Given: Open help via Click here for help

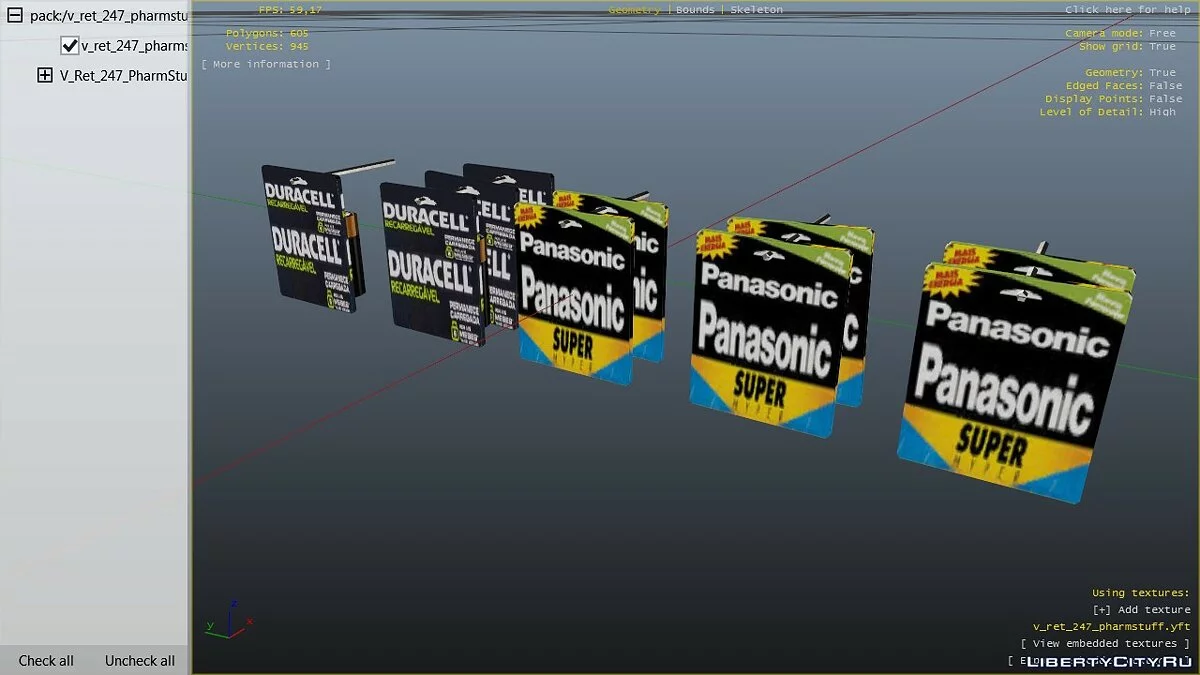Looking at the screenshot, I should tap(1126, 10).
